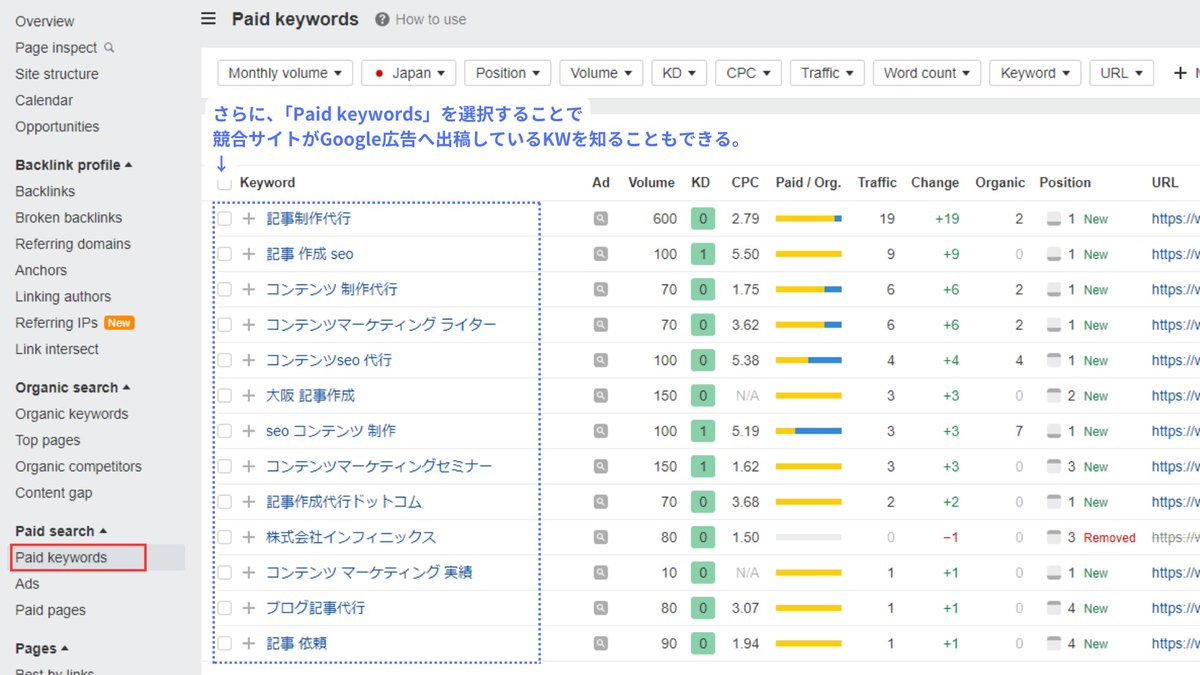Open the ad preview icon for 記事制作代行
Viewport: 1200px width, 675px height.
(x=600, y=218)
